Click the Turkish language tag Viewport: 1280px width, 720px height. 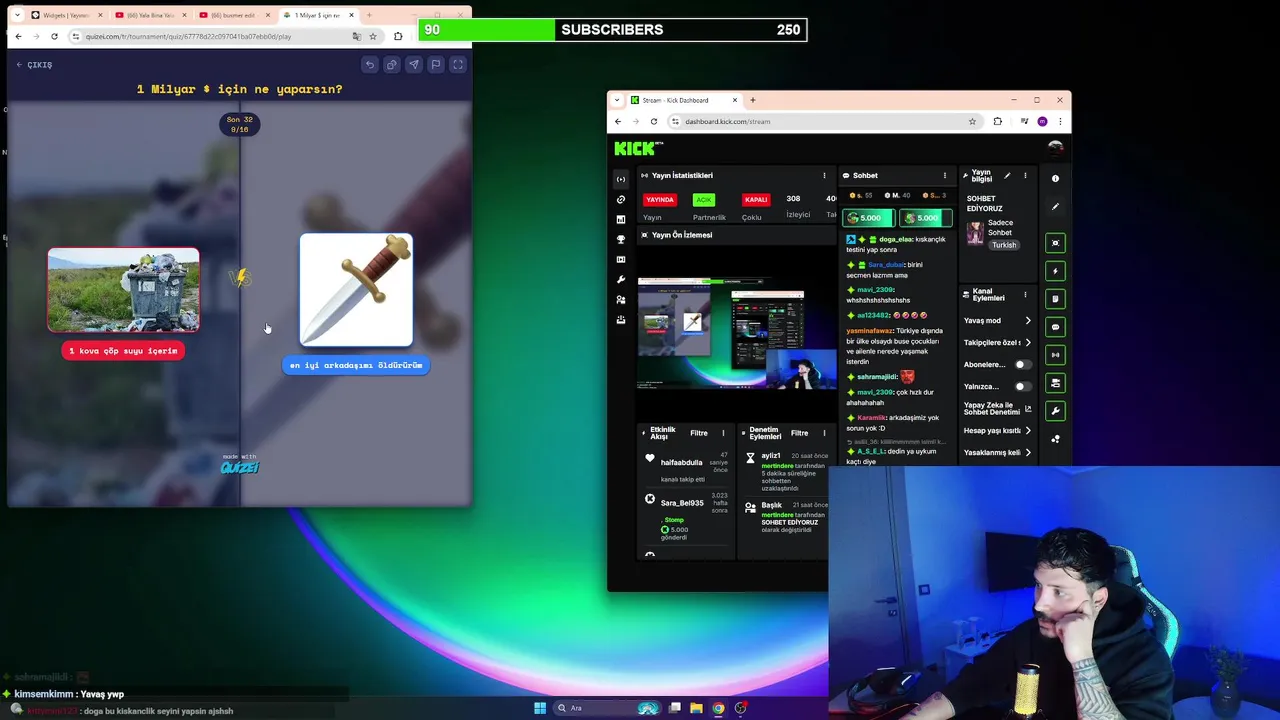tap(1004, 245)
